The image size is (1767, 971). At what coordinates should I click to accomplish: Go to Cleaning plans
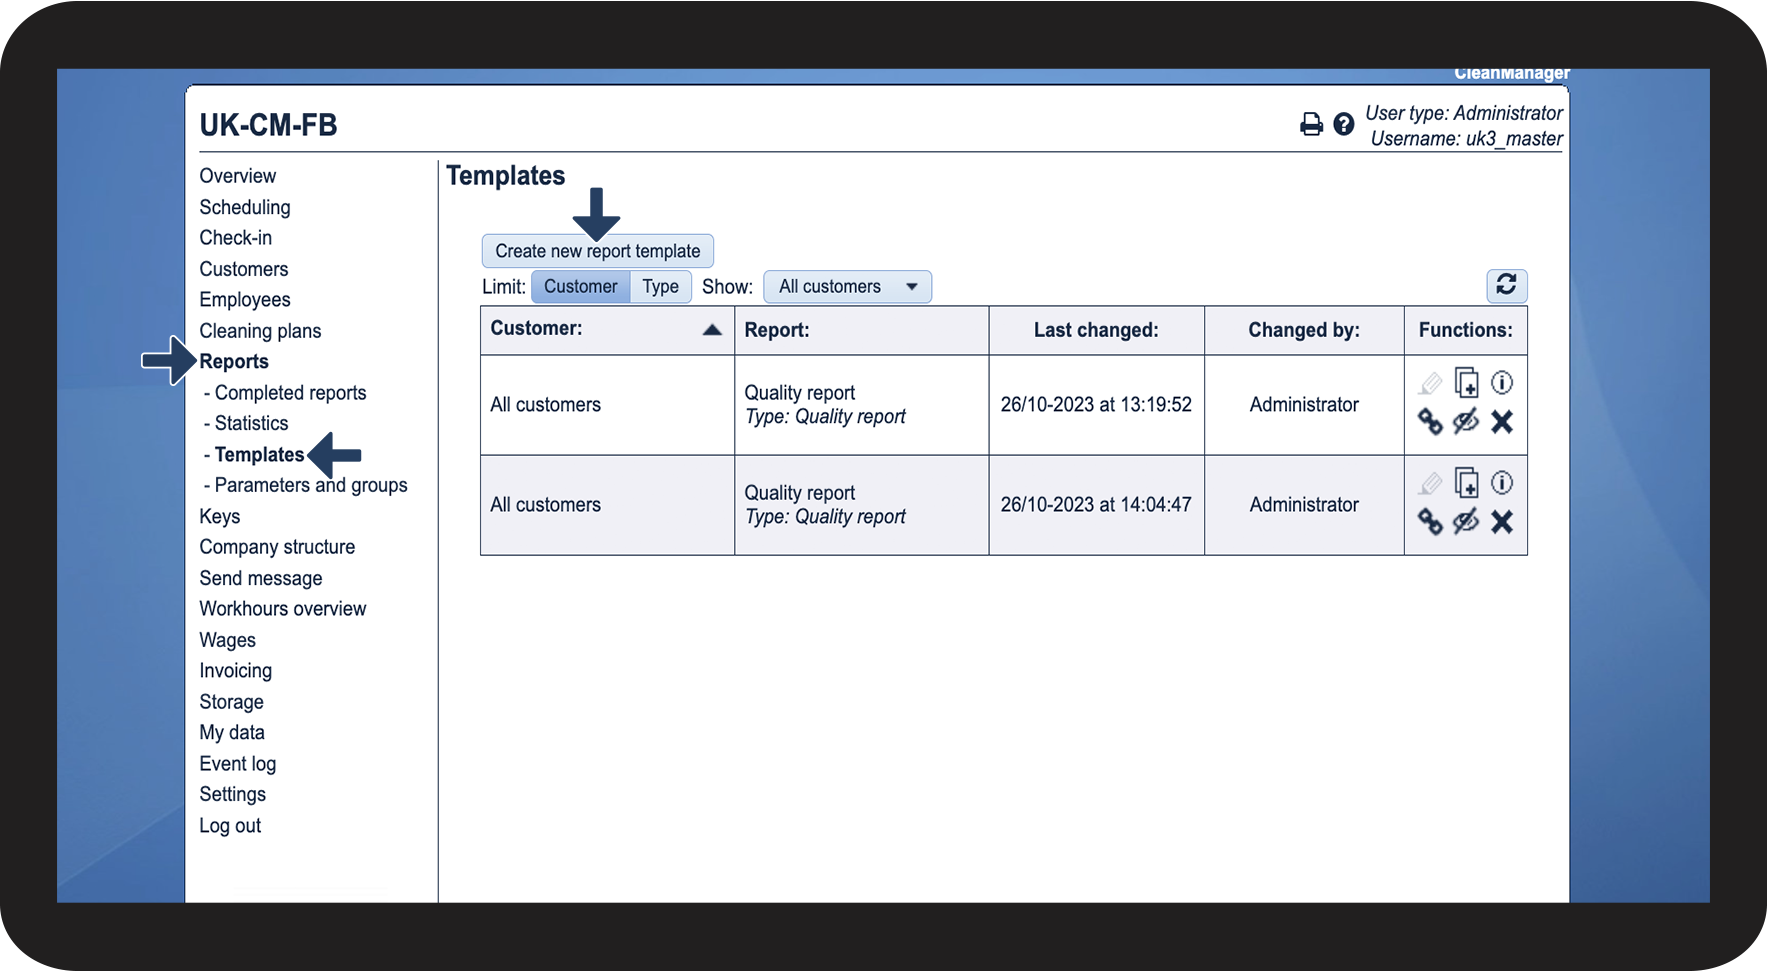(x=260, y=331)
